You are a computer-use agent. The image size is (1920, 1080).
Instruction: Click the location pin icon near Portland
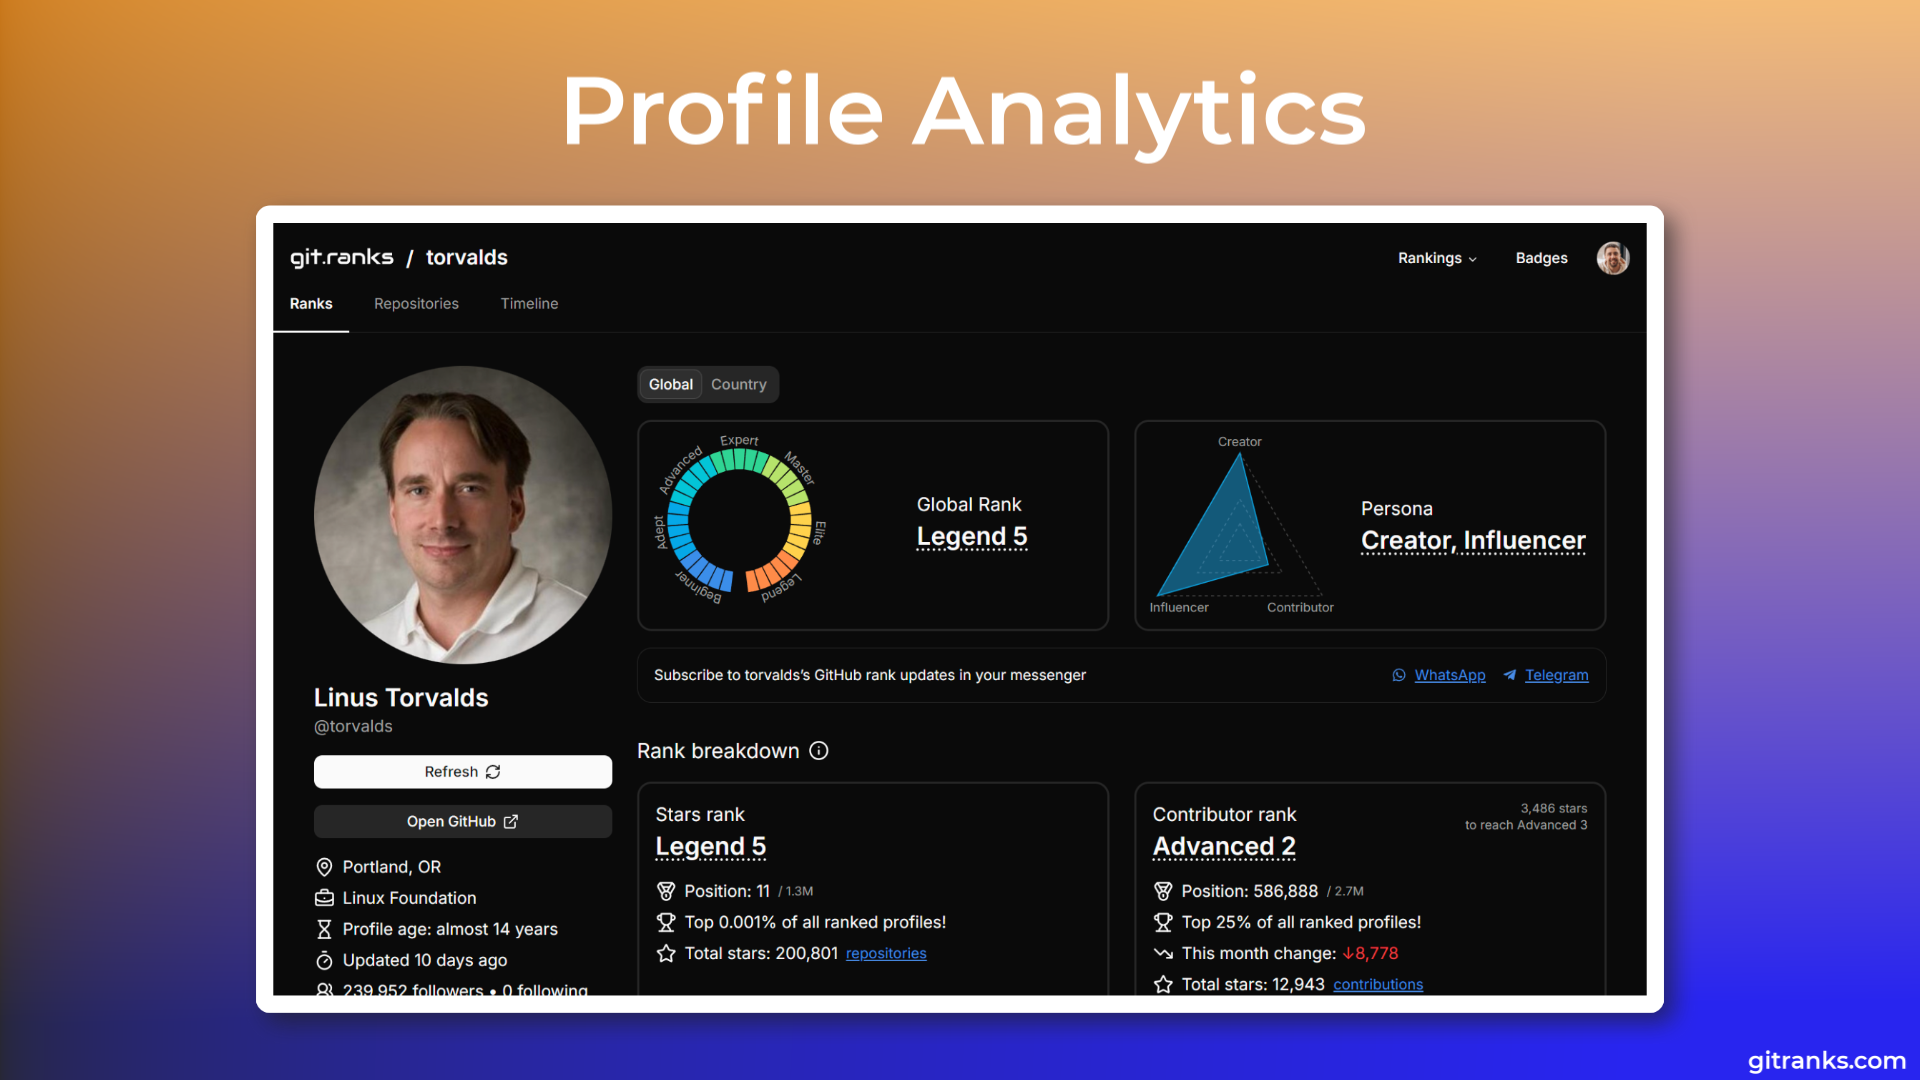tap(324, 867)
